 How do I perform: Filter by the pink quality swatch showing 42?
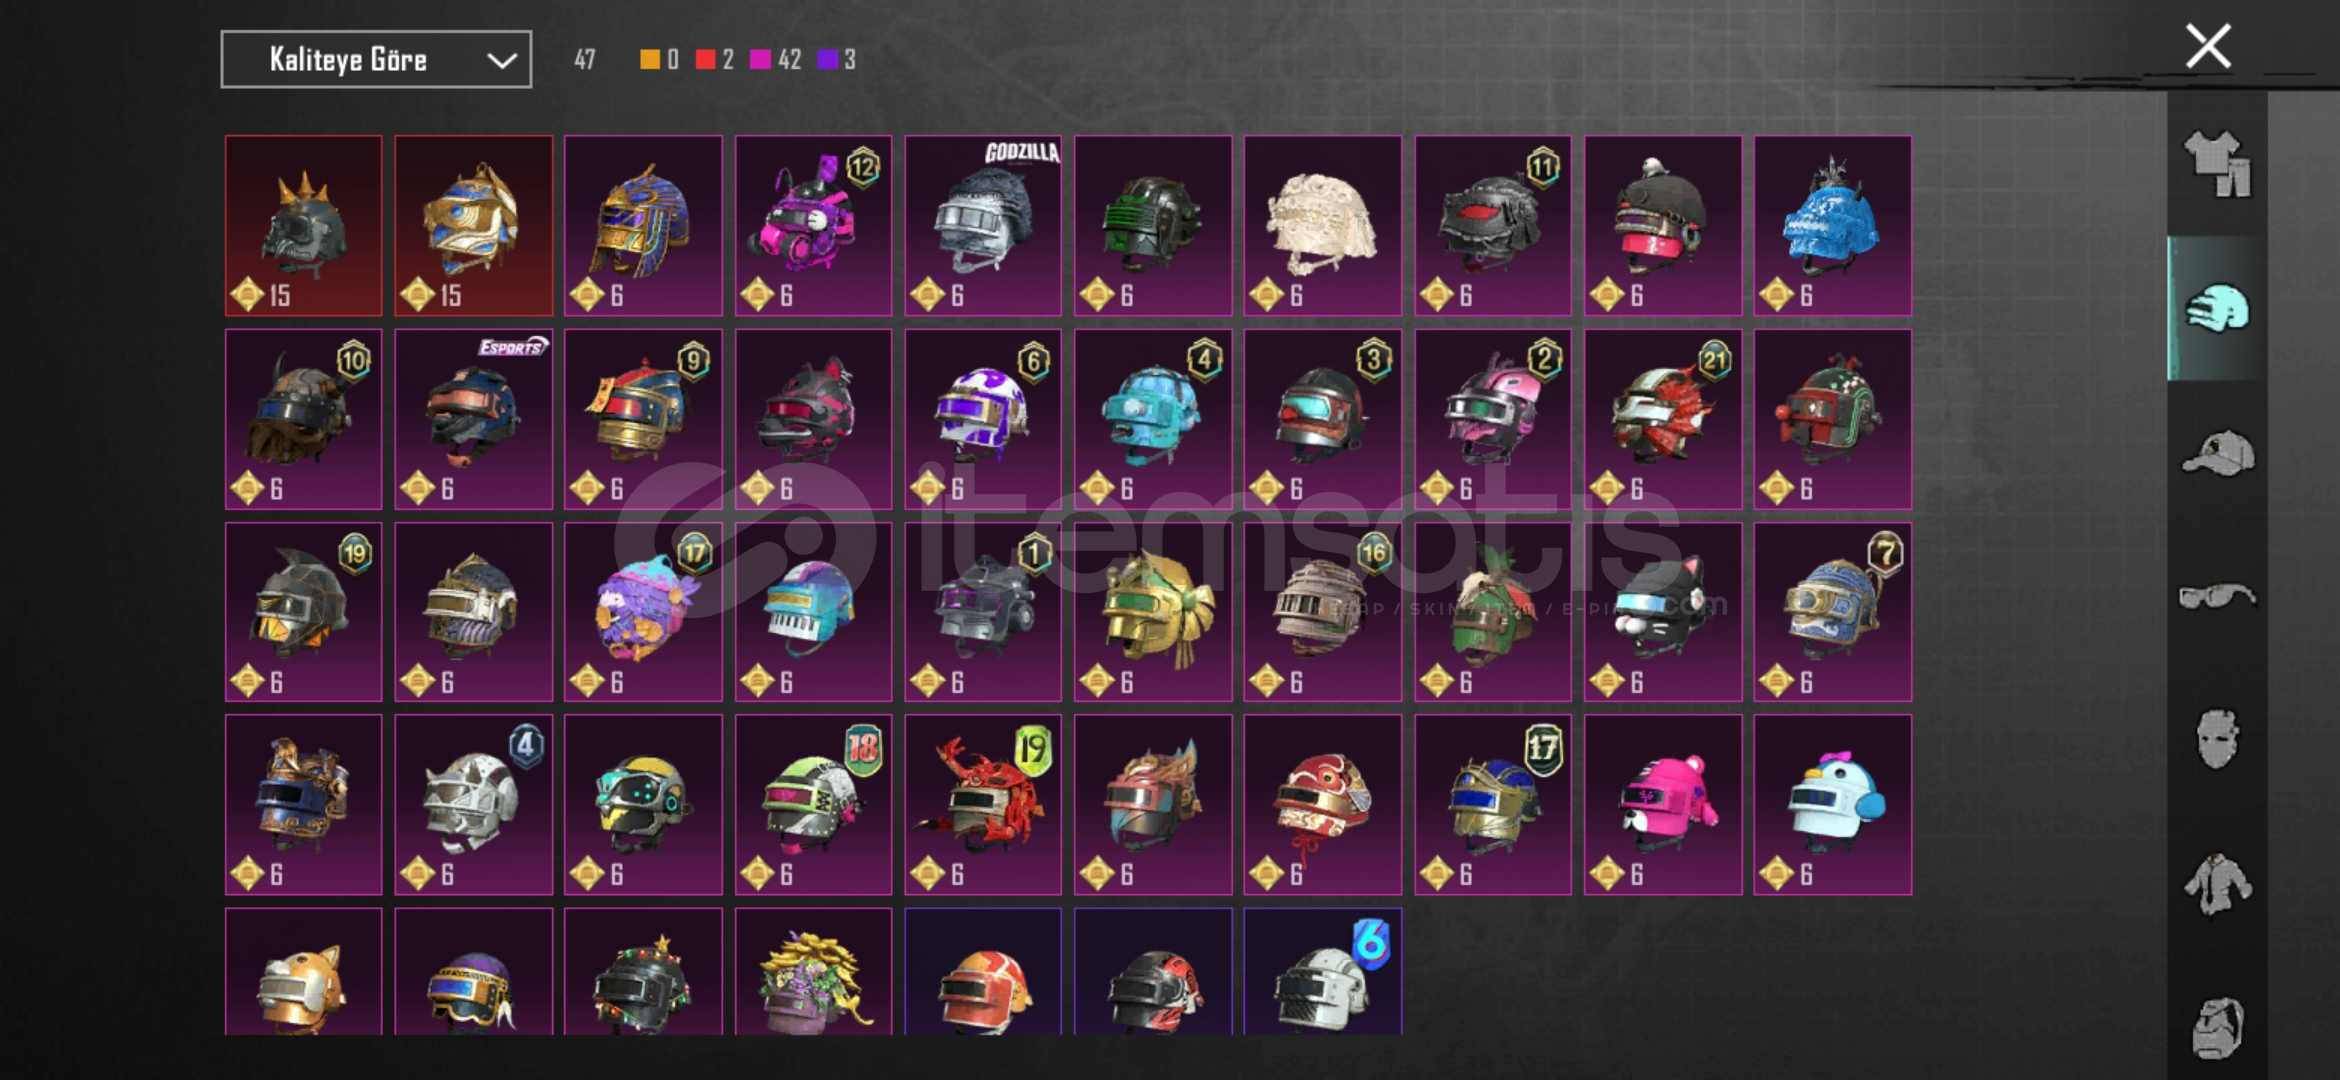tap(760, 60)
